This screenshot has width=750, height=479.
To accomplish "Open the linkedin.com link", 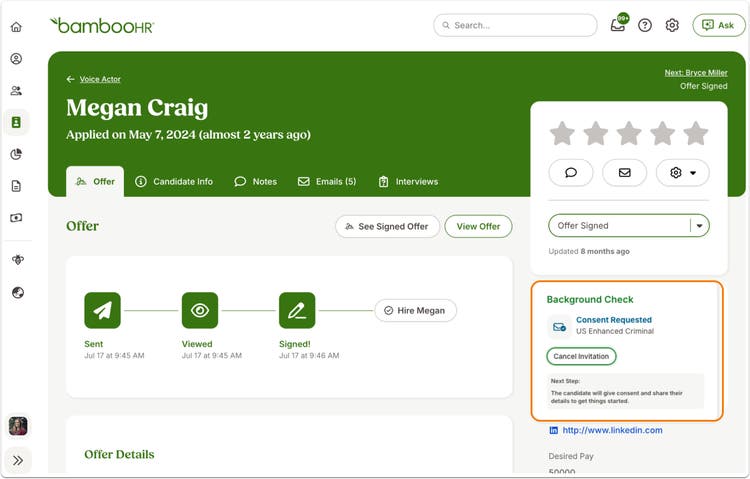I will click(612, 430).
